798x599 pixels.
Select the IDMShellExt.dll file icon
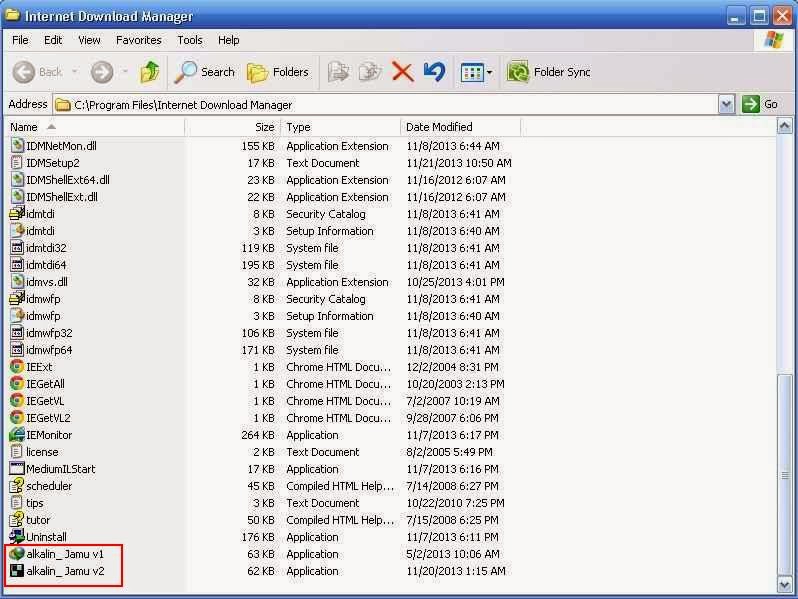tap(17, 197)
